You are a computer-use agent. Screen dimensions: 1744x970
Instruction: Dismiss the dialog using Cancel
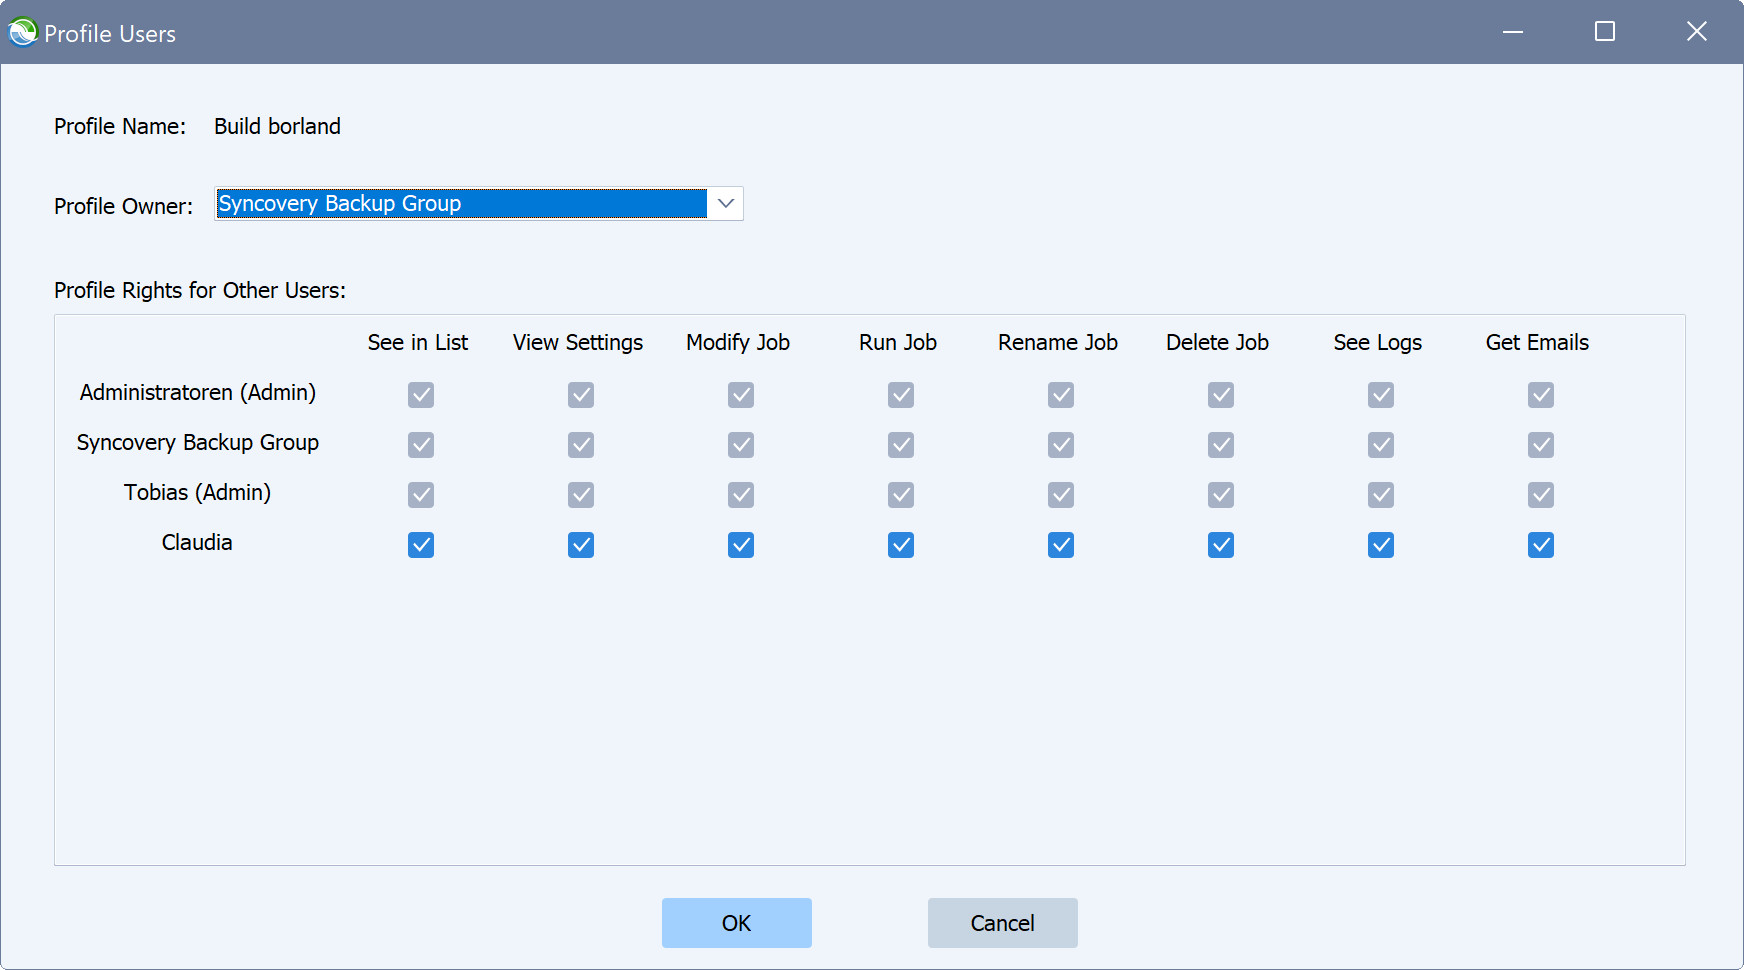pos(1002,922)
